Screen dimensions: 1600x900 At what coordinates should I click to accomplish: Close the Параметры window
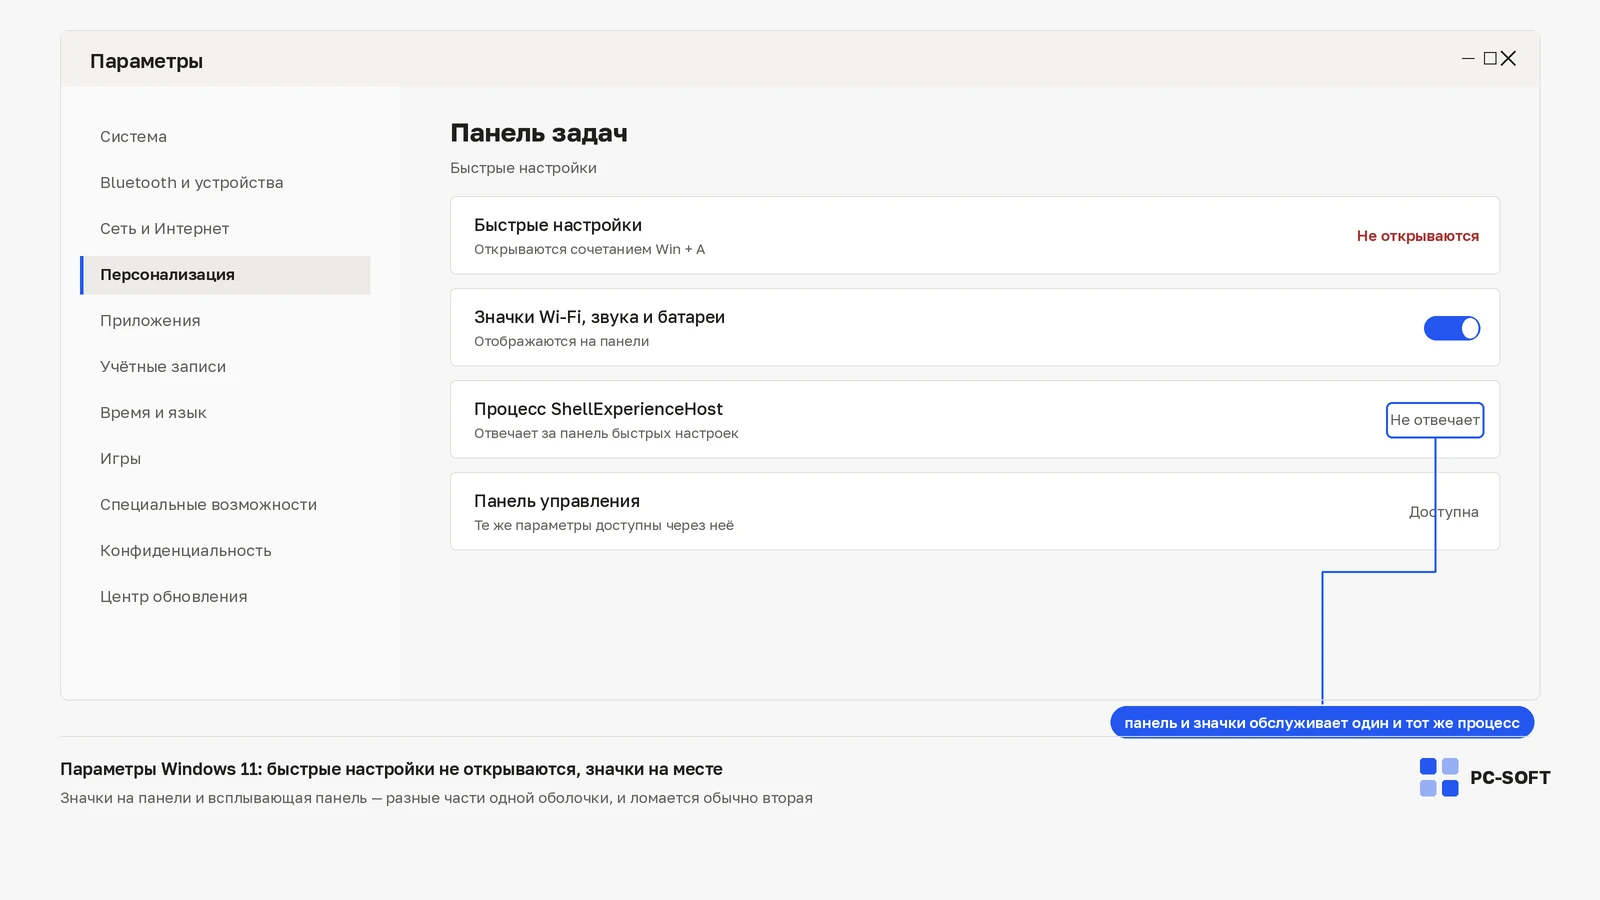(1509, 59)
